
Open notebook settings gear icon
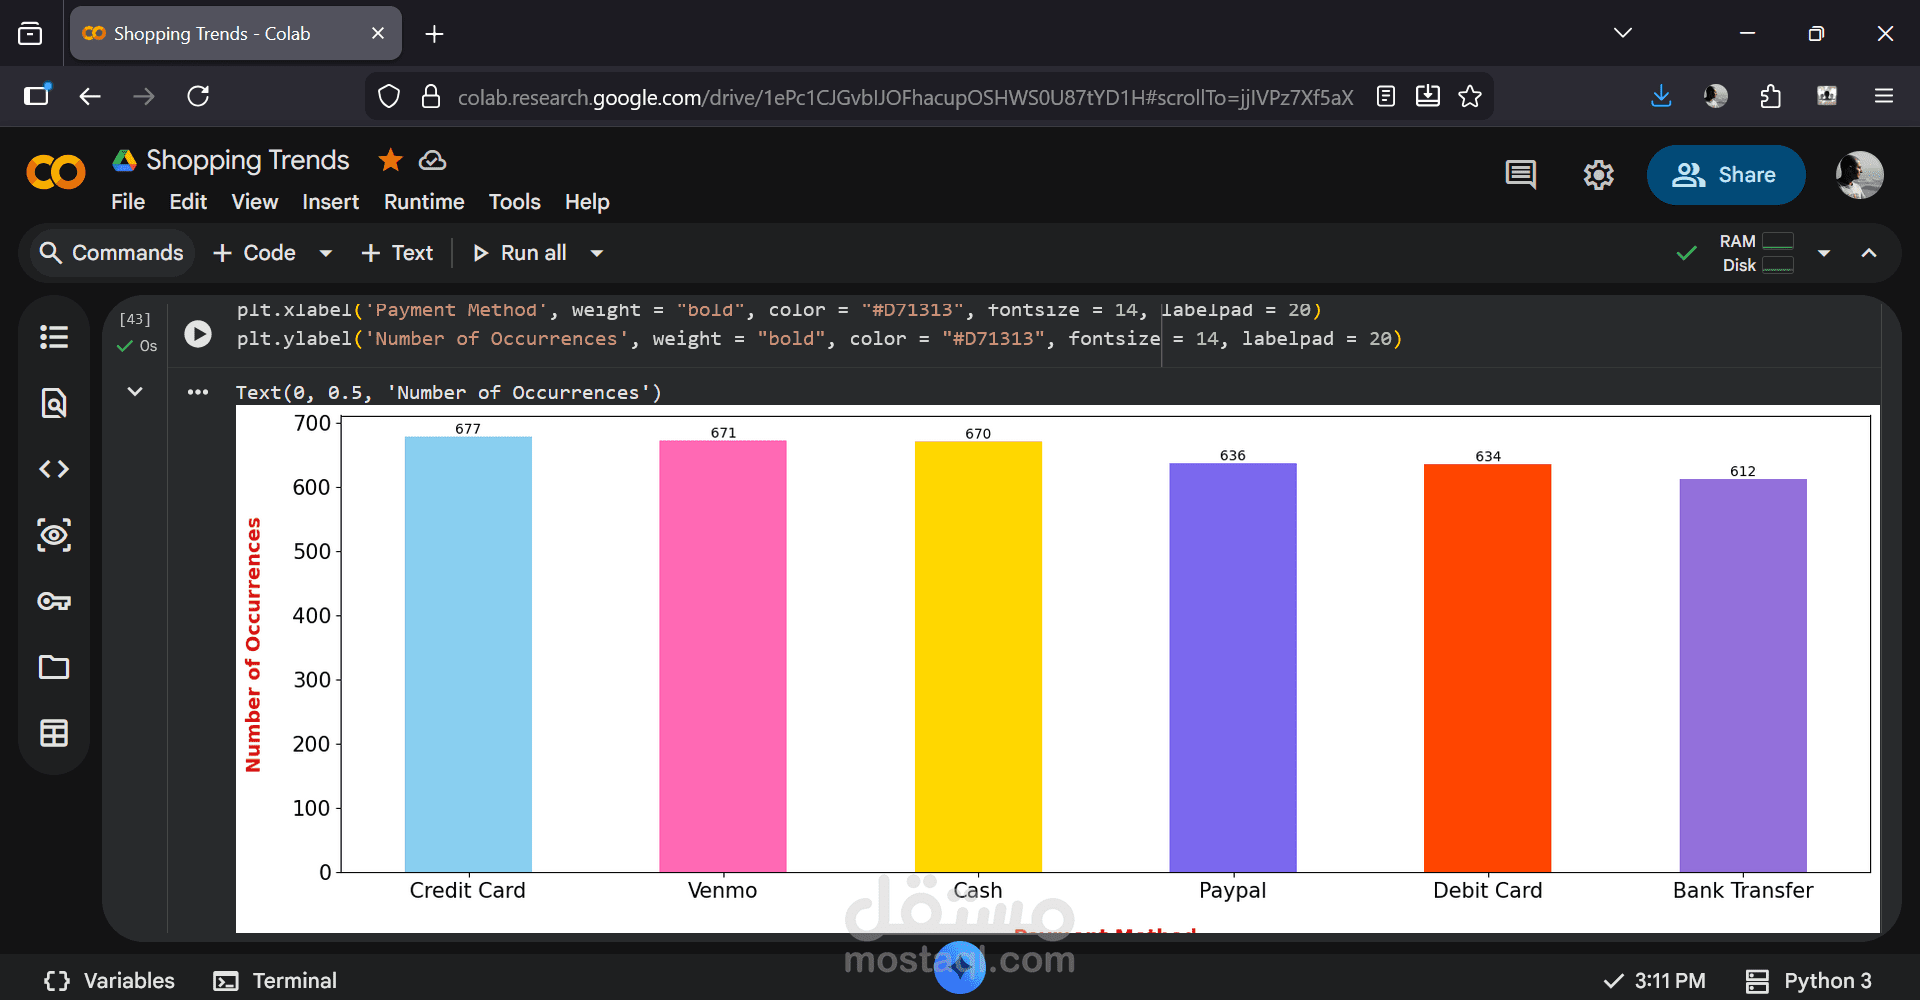1598,175
